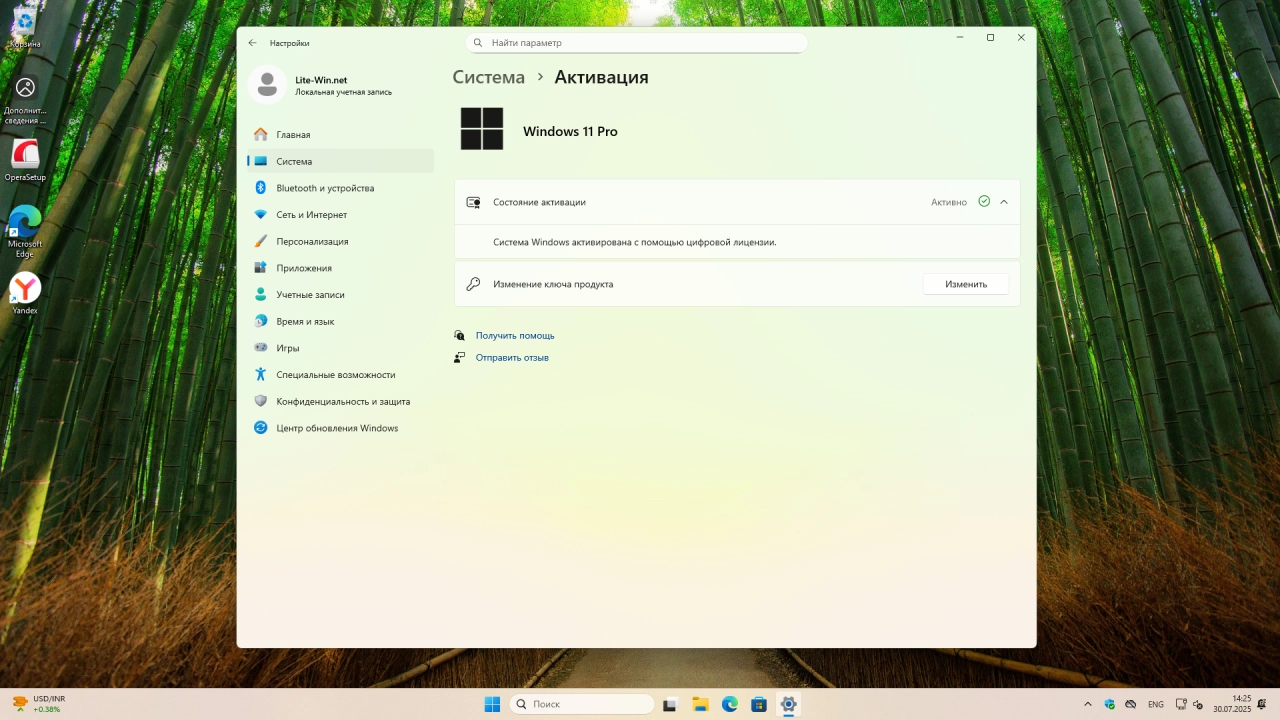Image resolution: width=1280 pixels, height=720 pixels.
Task: Open Microsoft Store from the taskbar
Action: point(759,704)
